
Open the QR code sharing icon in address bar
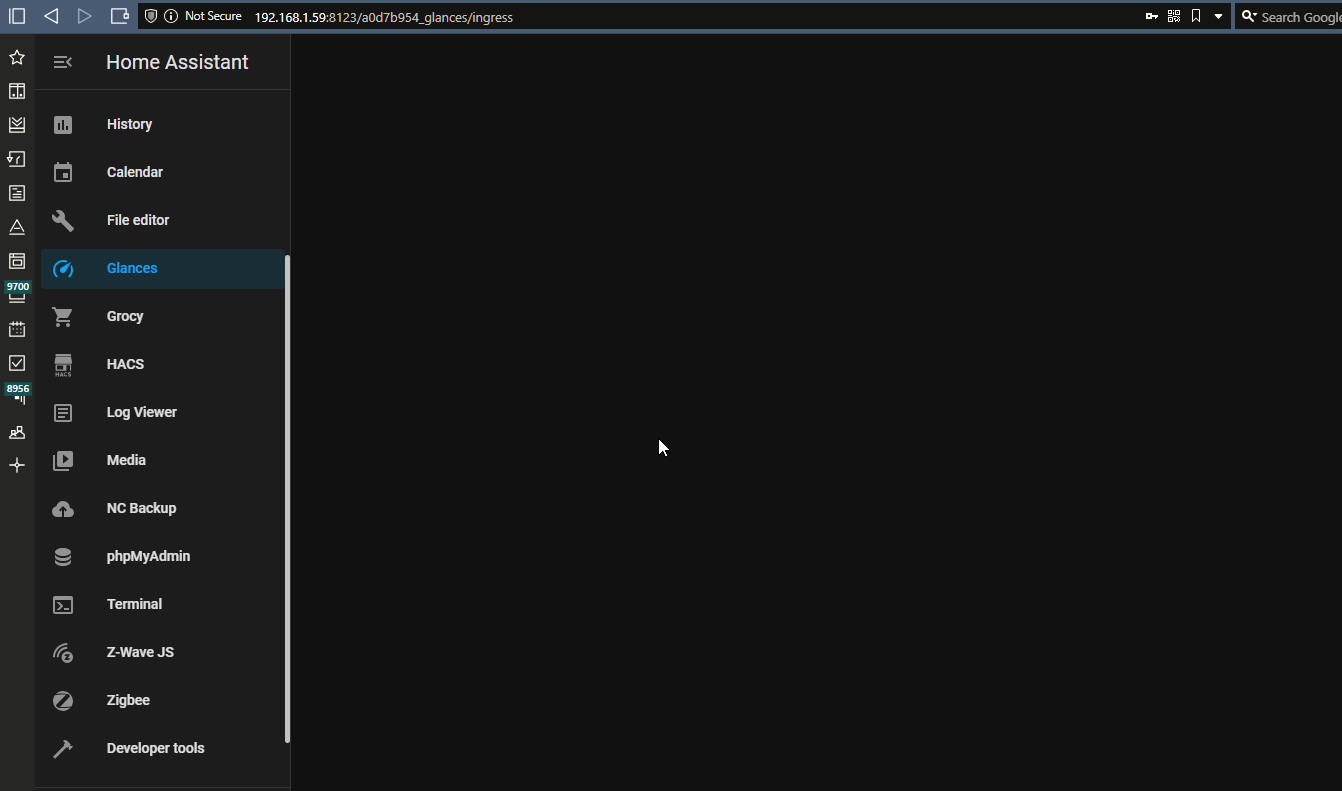tap(1173, 16)
